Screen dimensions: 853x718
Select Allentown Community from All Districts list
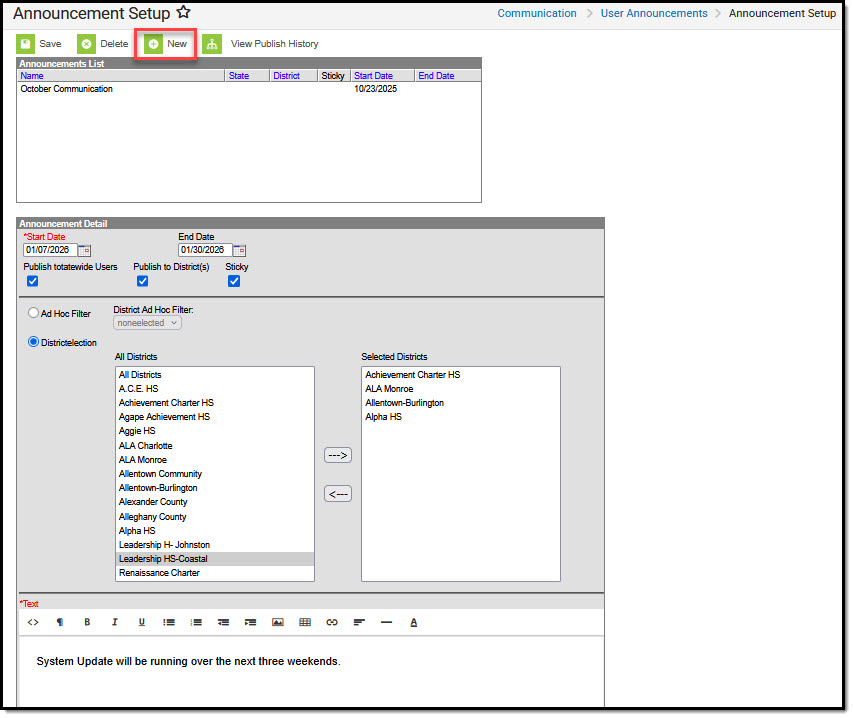[x=160, y=474]
